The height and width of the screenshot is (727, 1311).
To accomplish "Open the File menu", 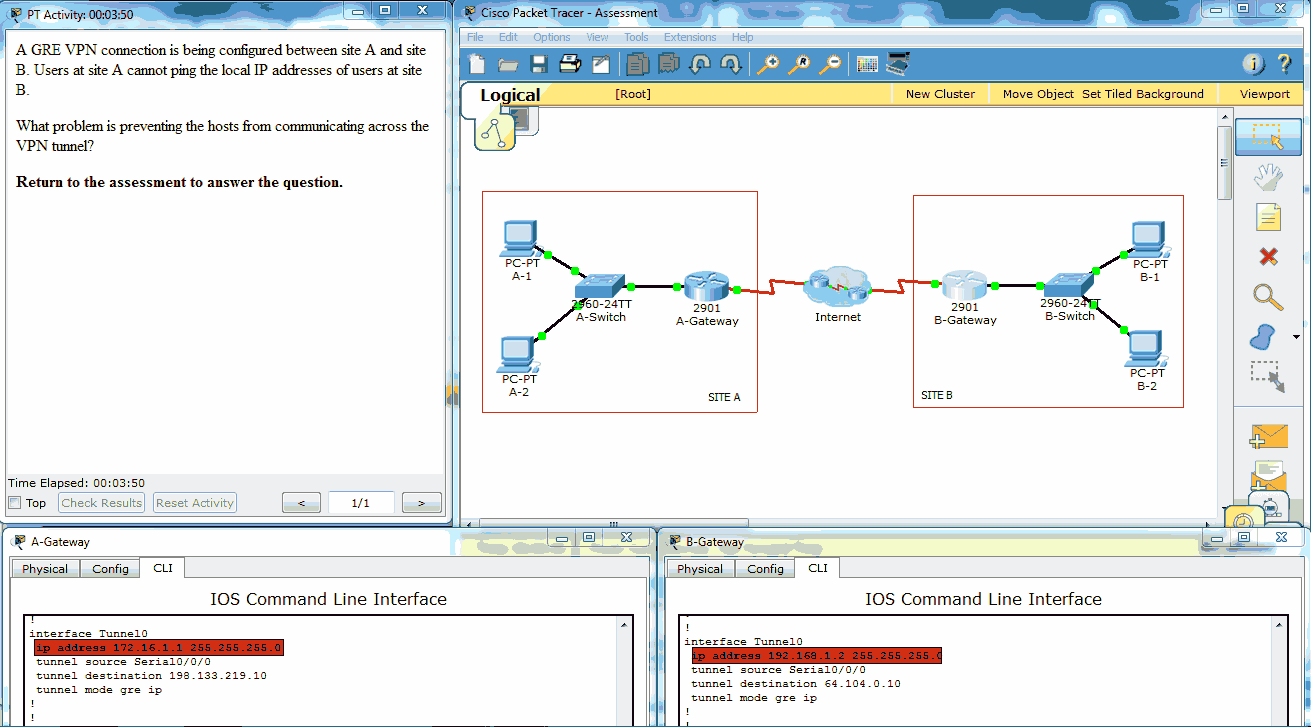I will point(475,37).
